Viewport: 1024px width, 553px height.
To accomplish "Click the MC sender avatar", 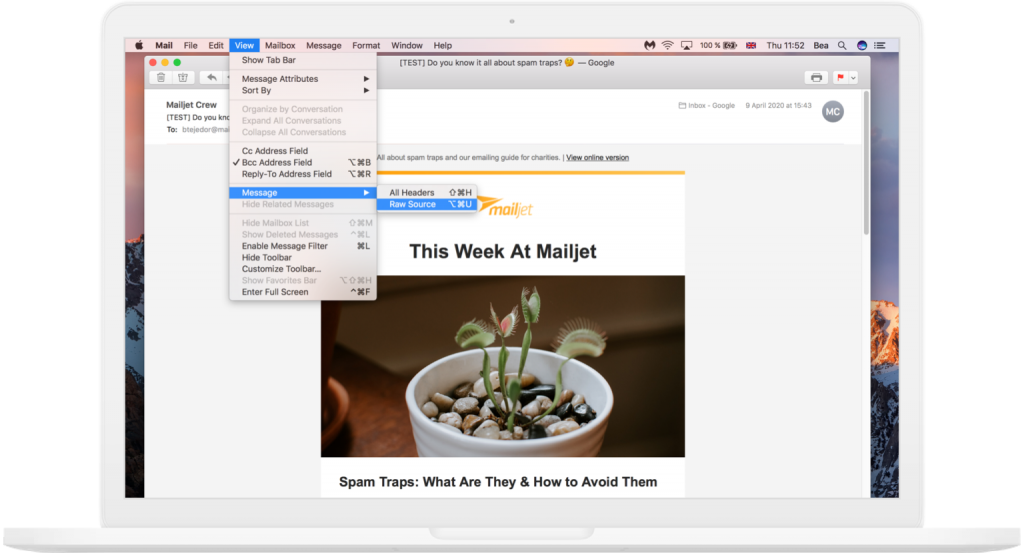I will coord(832,111).
